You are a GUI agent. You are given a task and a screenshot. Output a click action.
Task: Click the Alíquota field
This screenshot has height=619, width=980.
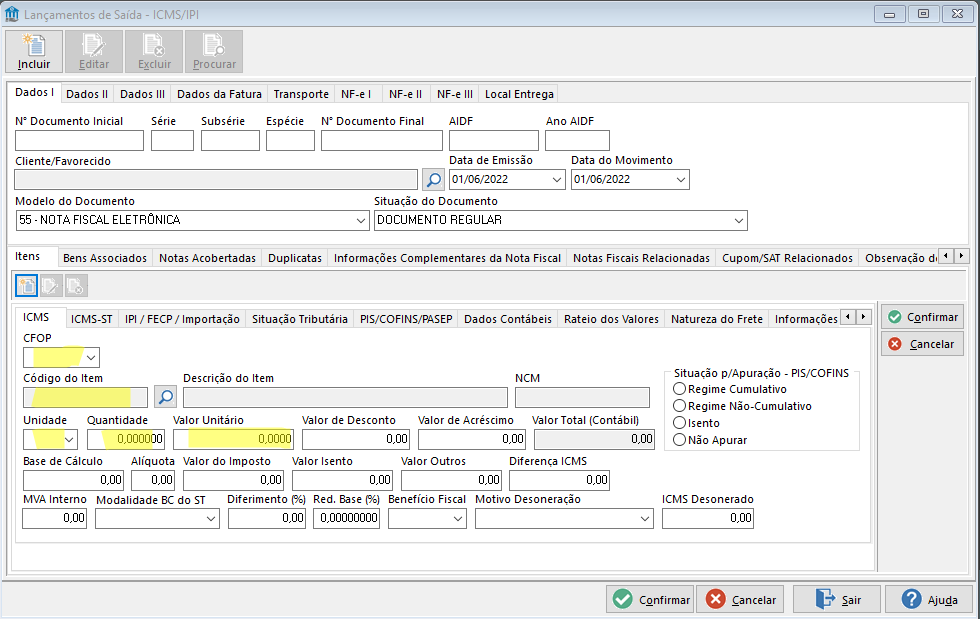(153, 480)
